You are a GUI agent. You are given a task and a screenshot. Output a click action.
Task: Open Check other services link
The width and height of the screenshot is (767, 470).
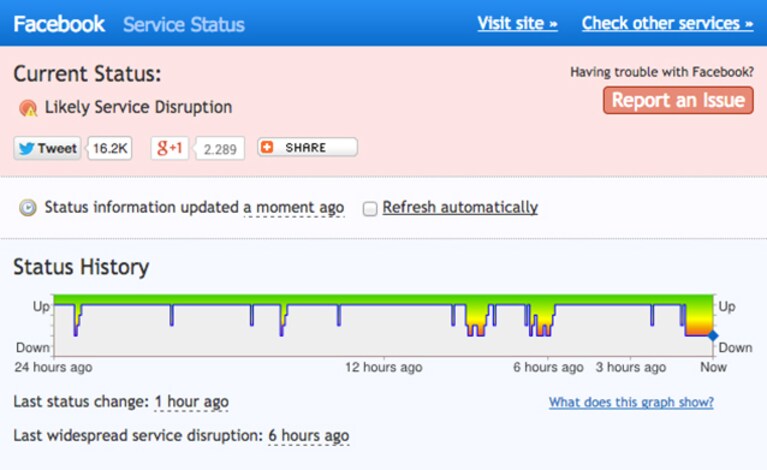click(x=667, y=23)
